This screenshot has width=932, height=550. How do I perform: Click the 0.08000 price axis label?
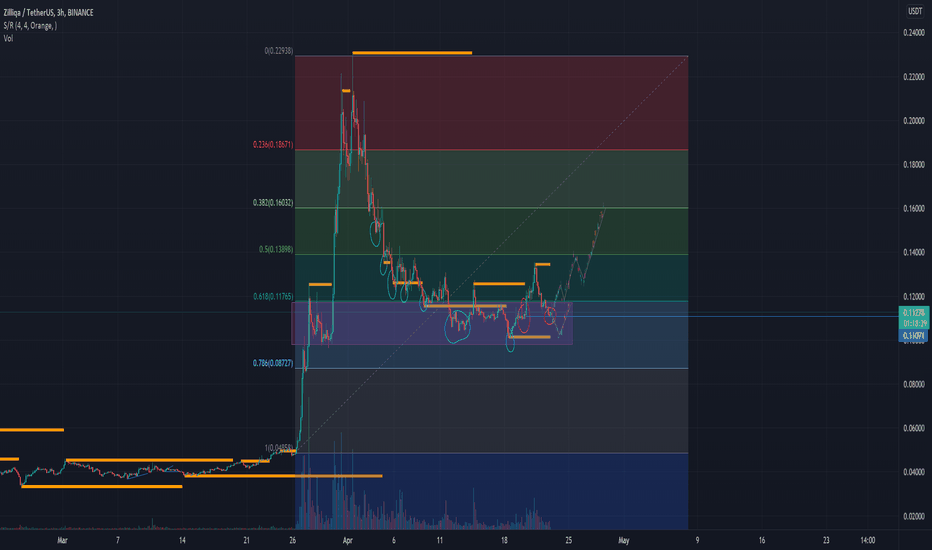[914, 385]
